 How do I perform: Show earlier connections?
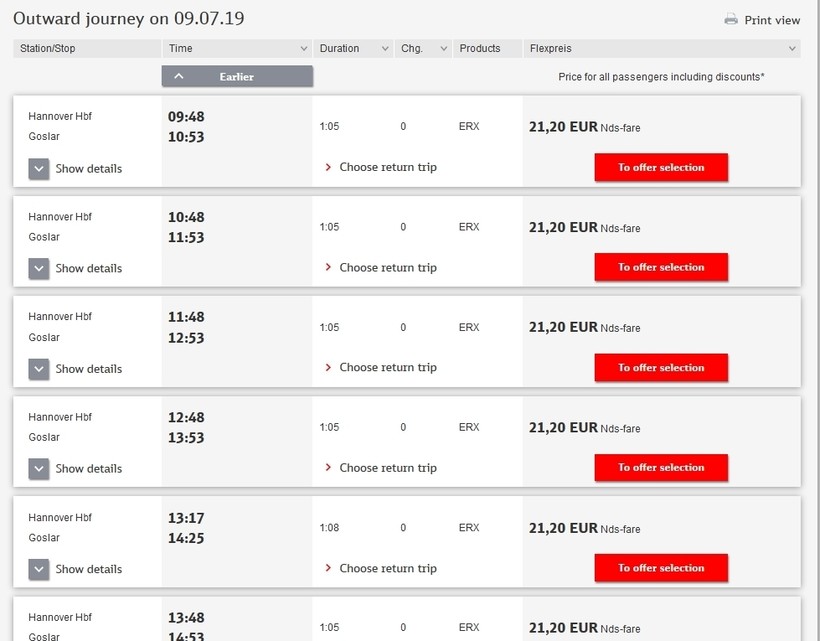(x=237, y=76)
